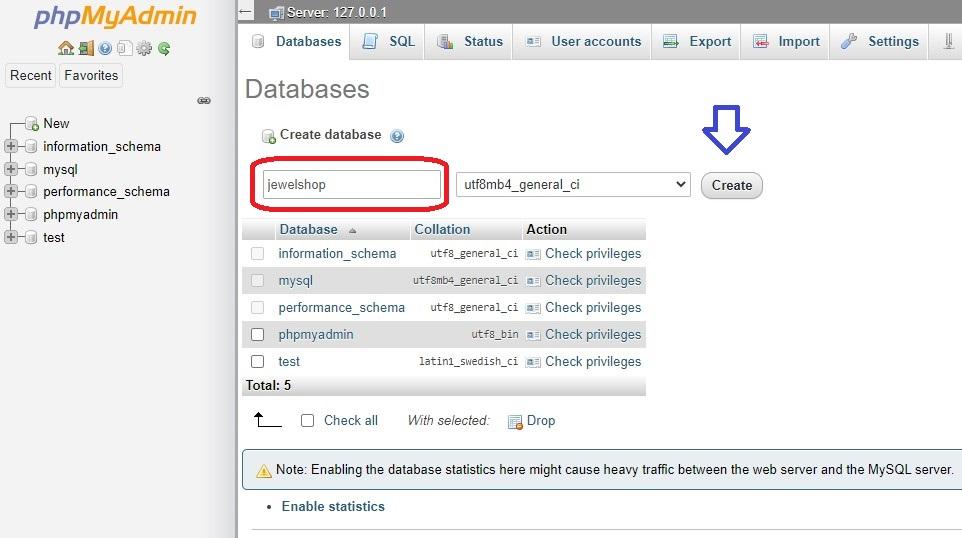Open MySQL documentation via the pages icon
The height and width of the screenshot is (538, 962).
pos(125,48)
